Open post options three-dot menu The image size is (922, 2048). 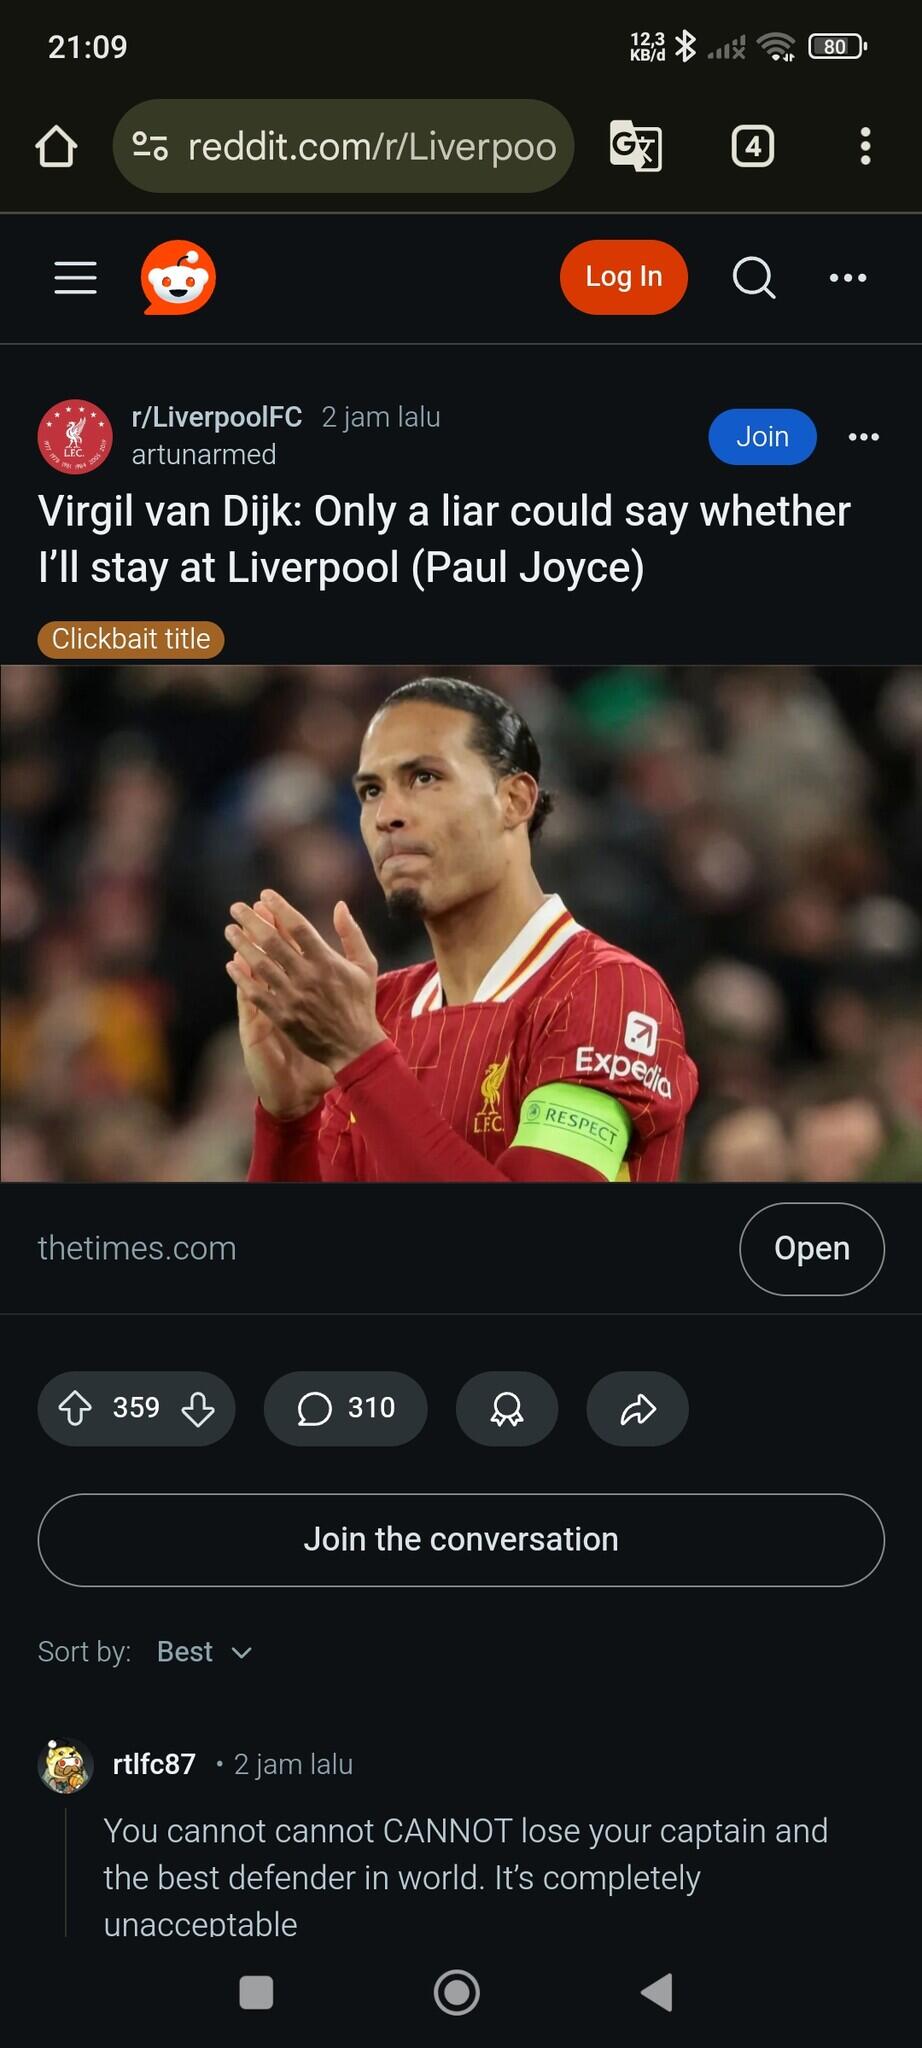point(864,437)
